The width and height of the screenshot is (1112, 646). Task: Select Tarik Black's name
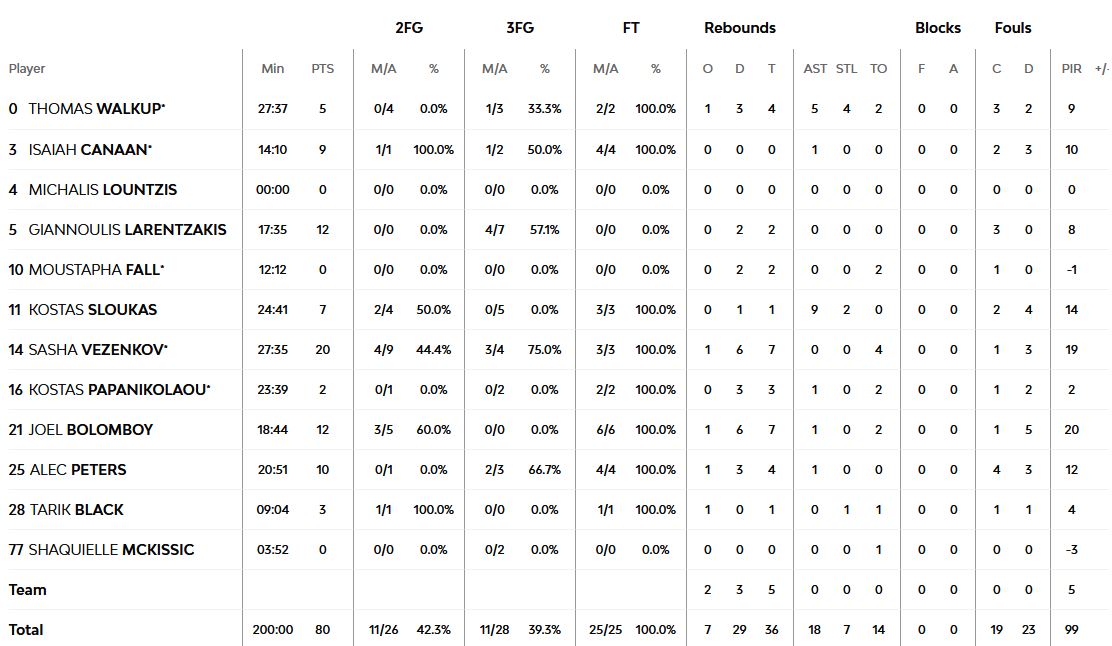pyautogui.click(x=76, y=509)
